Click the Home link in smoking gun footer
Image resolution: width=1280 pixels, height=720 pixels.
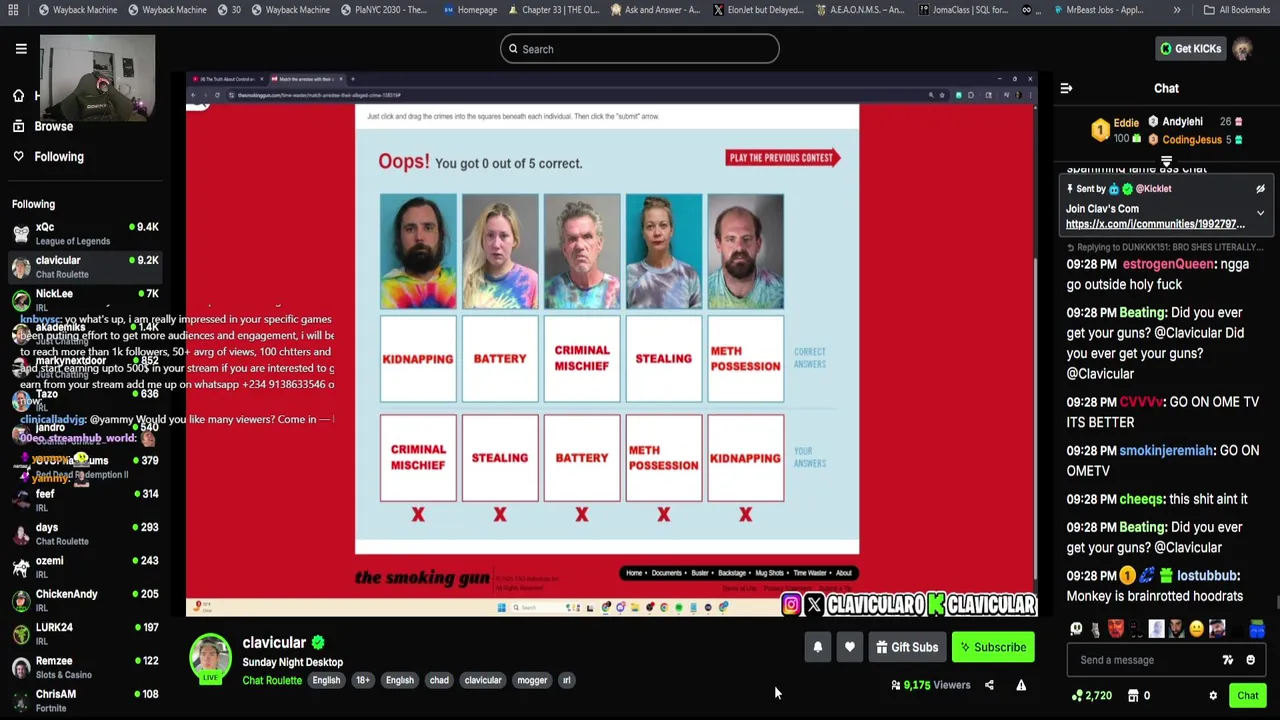tap(634, 573)
